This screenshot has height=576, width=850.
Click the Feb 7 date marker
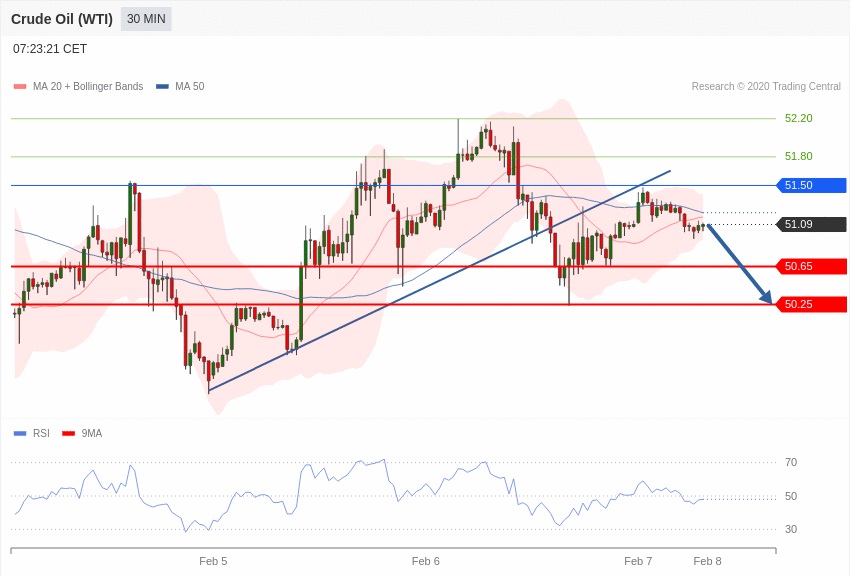tap(638, 561)
